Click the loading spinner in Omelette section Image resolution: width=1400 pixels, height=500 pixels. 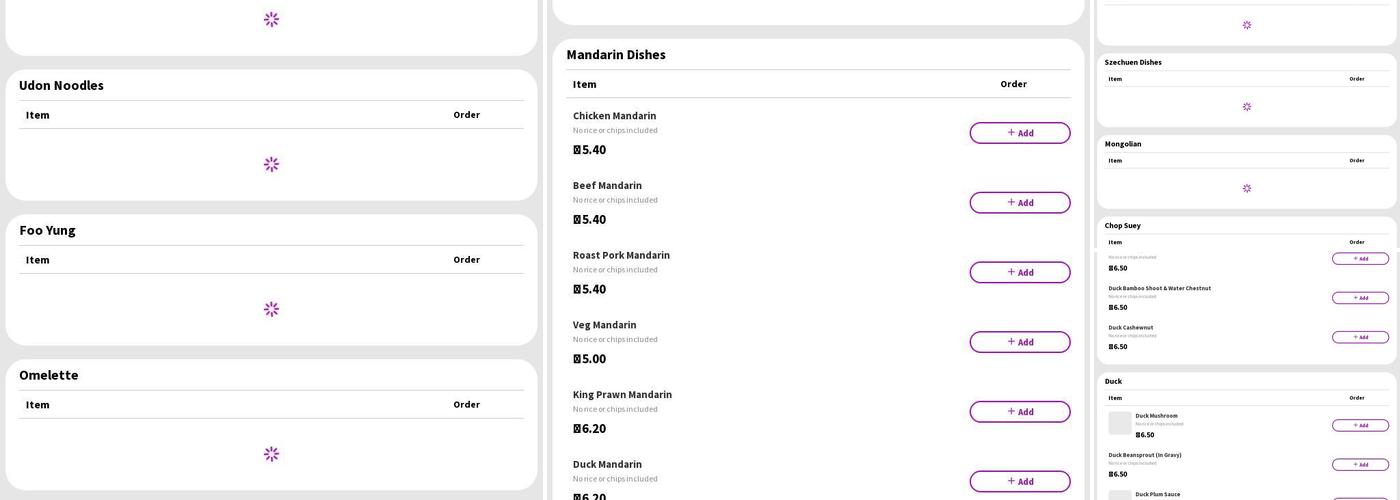(x=271, y=454)
